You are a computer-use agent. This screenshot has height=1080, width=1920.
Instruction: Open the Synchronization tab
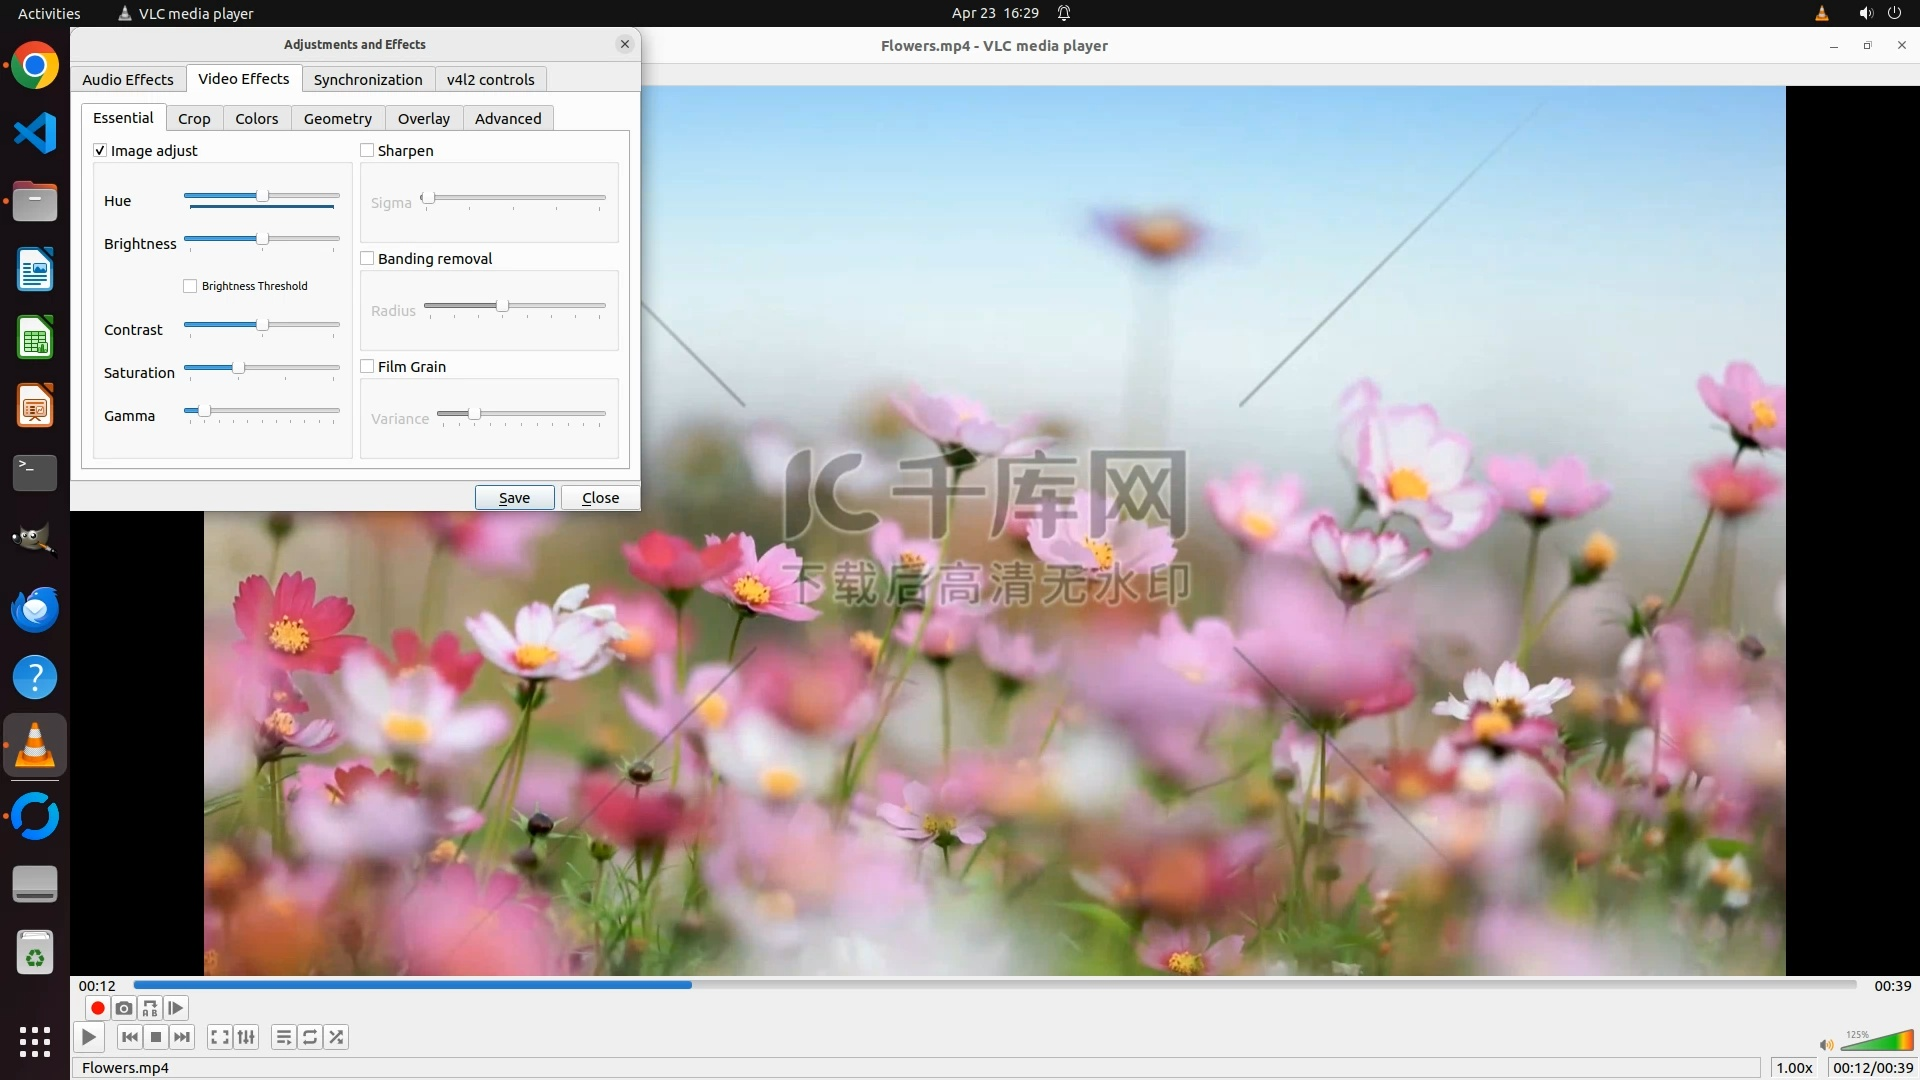[368, 80]
